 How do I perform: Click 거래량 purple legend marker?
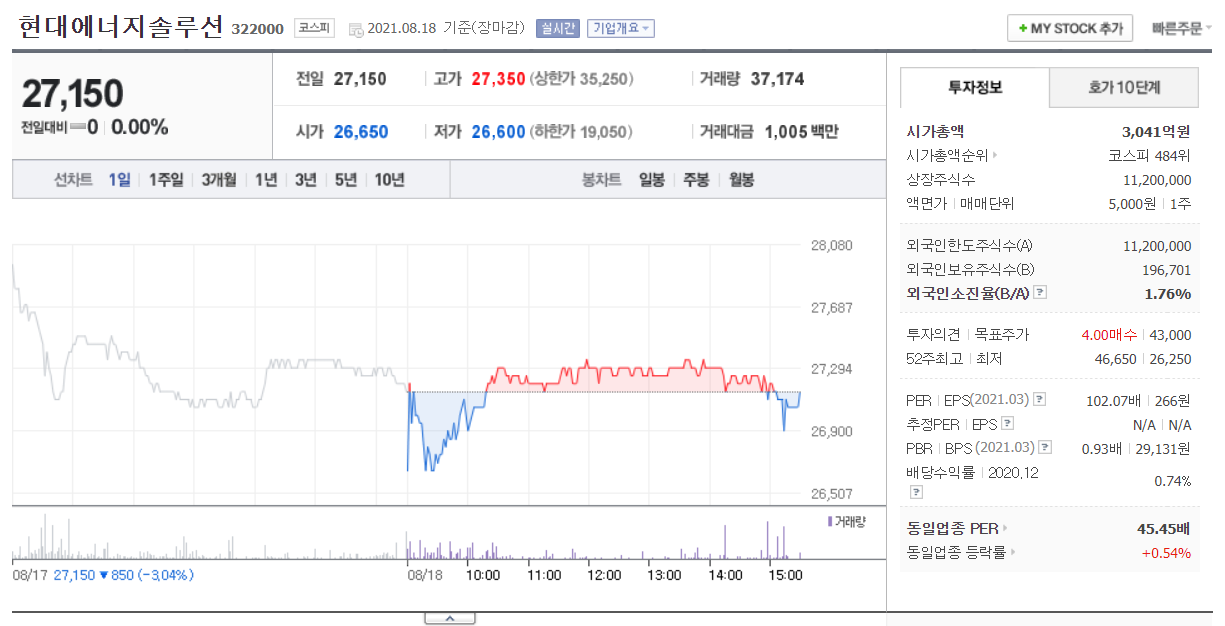tap(830, 521)
